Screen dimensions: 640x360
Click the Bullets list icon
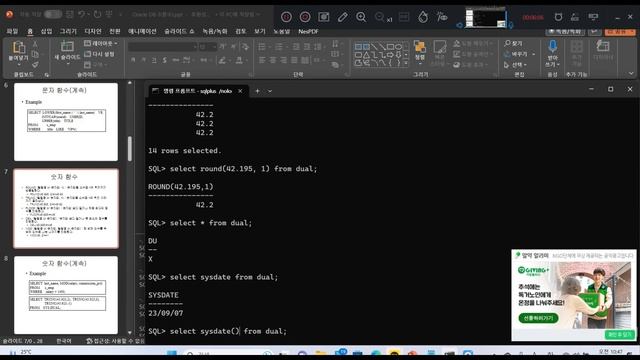(x=262, y=47)
